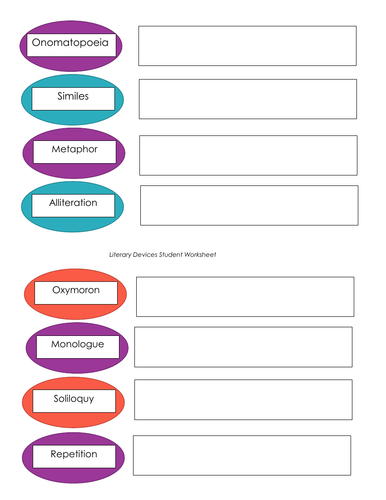The image size is (386, 500).
Task: Select the Monologue label box
Action: point(78,347)
